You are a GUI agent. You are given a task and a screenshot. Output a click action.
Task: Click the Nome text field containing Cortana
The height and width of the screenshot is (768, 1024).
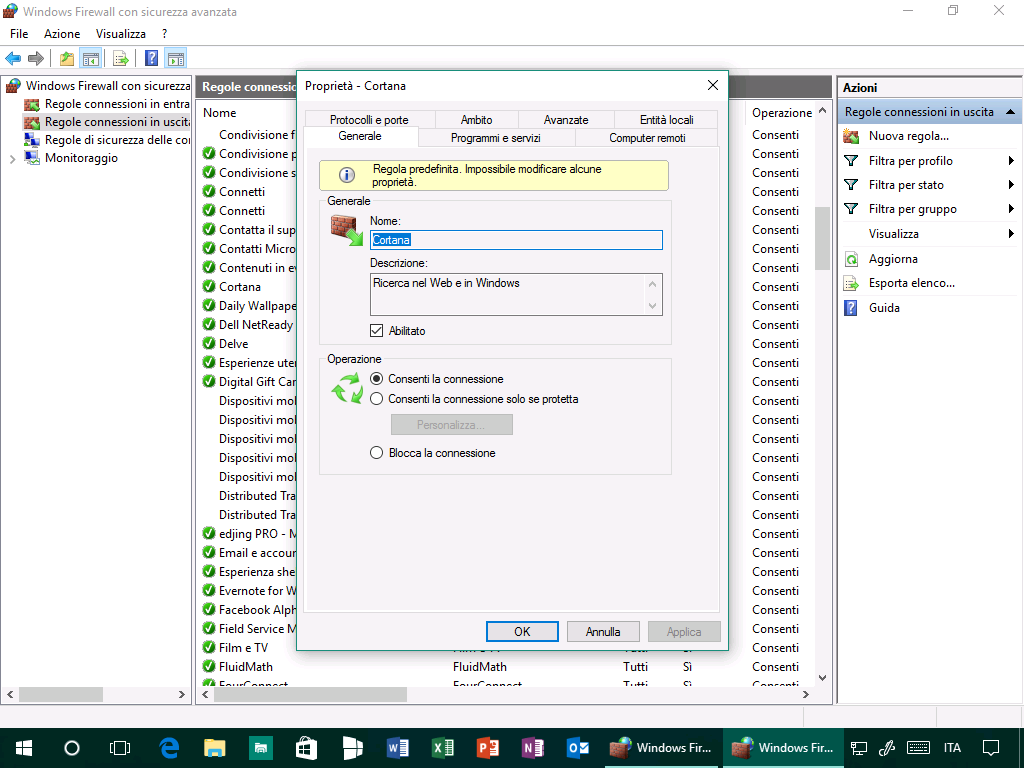click(516, 240)
